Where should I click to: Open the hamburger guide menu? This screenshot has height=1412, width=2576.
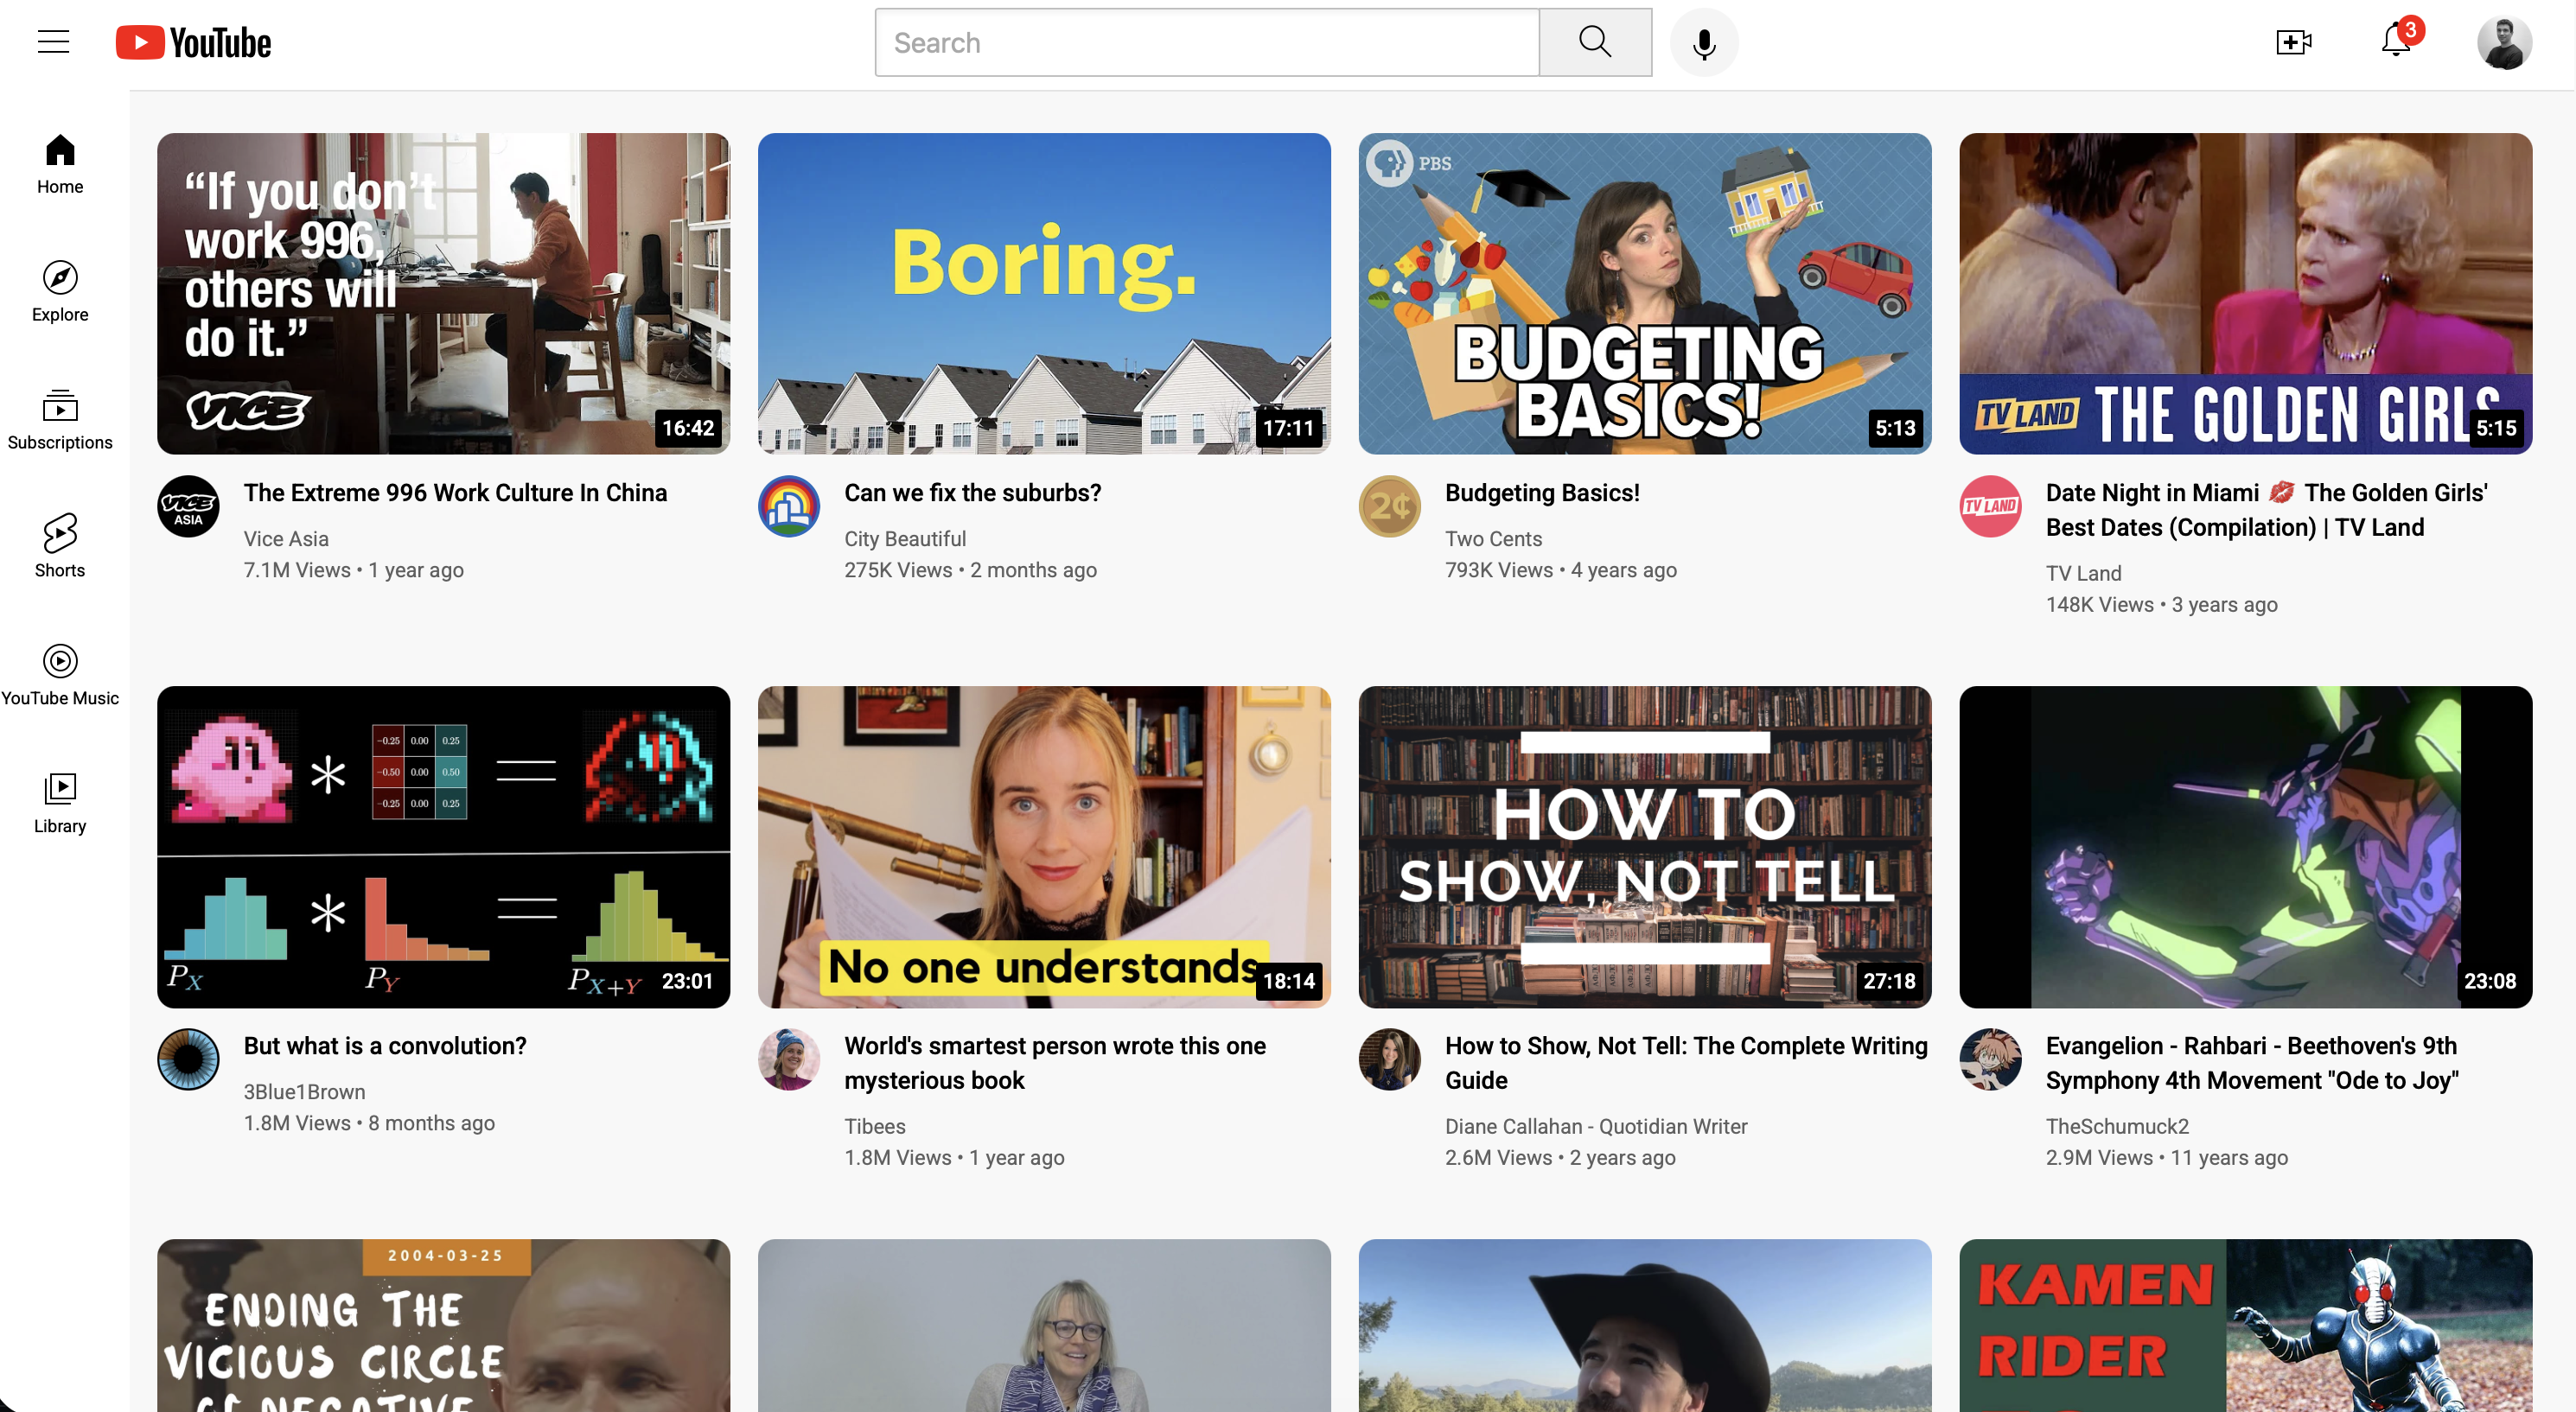54,42
